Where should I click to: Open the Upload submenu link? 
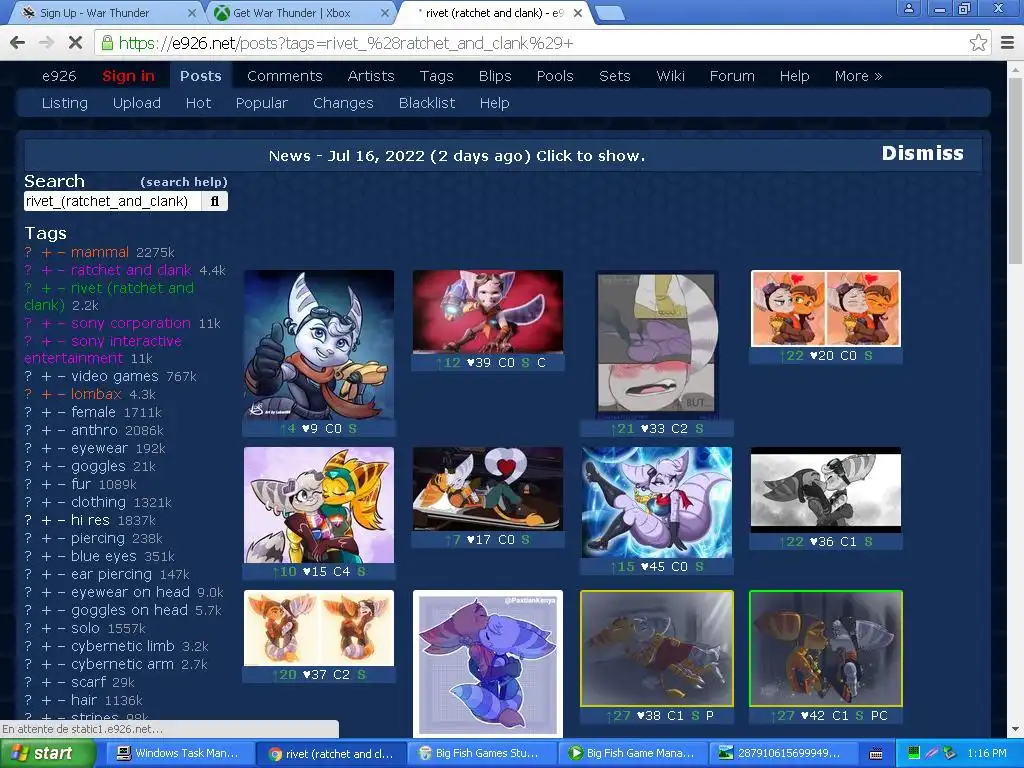pos(136,103)
